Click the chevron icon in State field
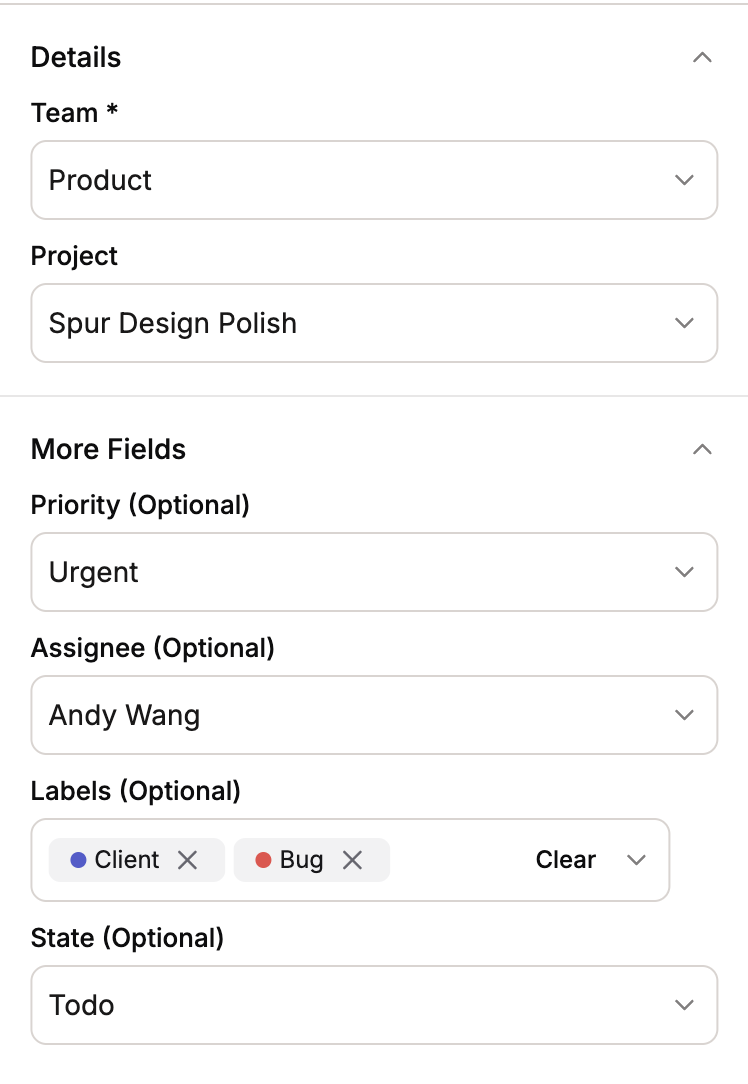This screenshot has height=1084, width=748. pos(684,1005)
